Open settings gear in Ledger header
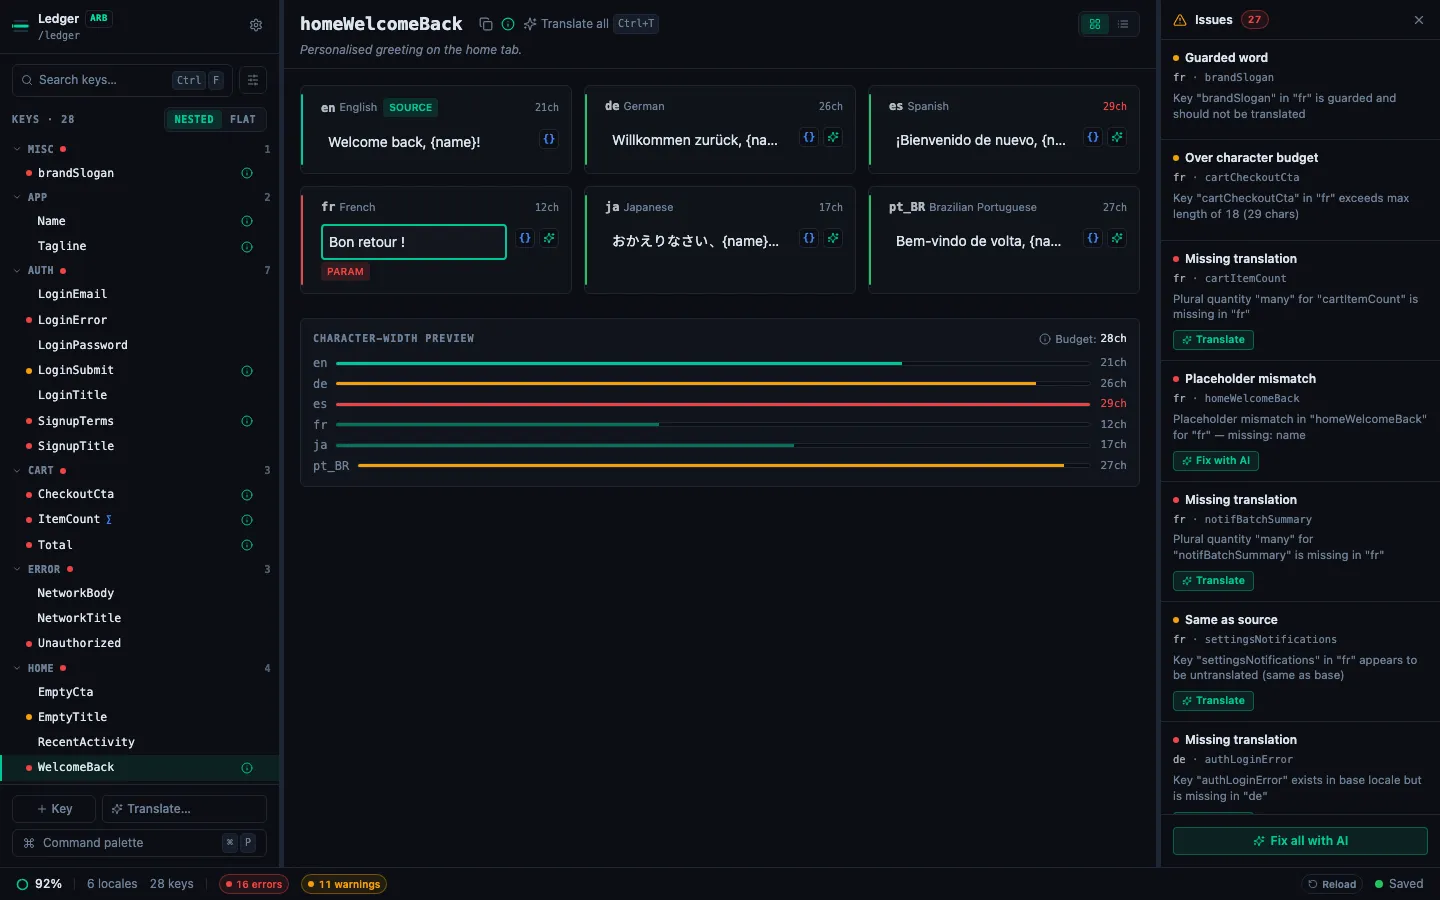Screen dimensions: 1440x900 pyautogui.click(x=256, y=25)
